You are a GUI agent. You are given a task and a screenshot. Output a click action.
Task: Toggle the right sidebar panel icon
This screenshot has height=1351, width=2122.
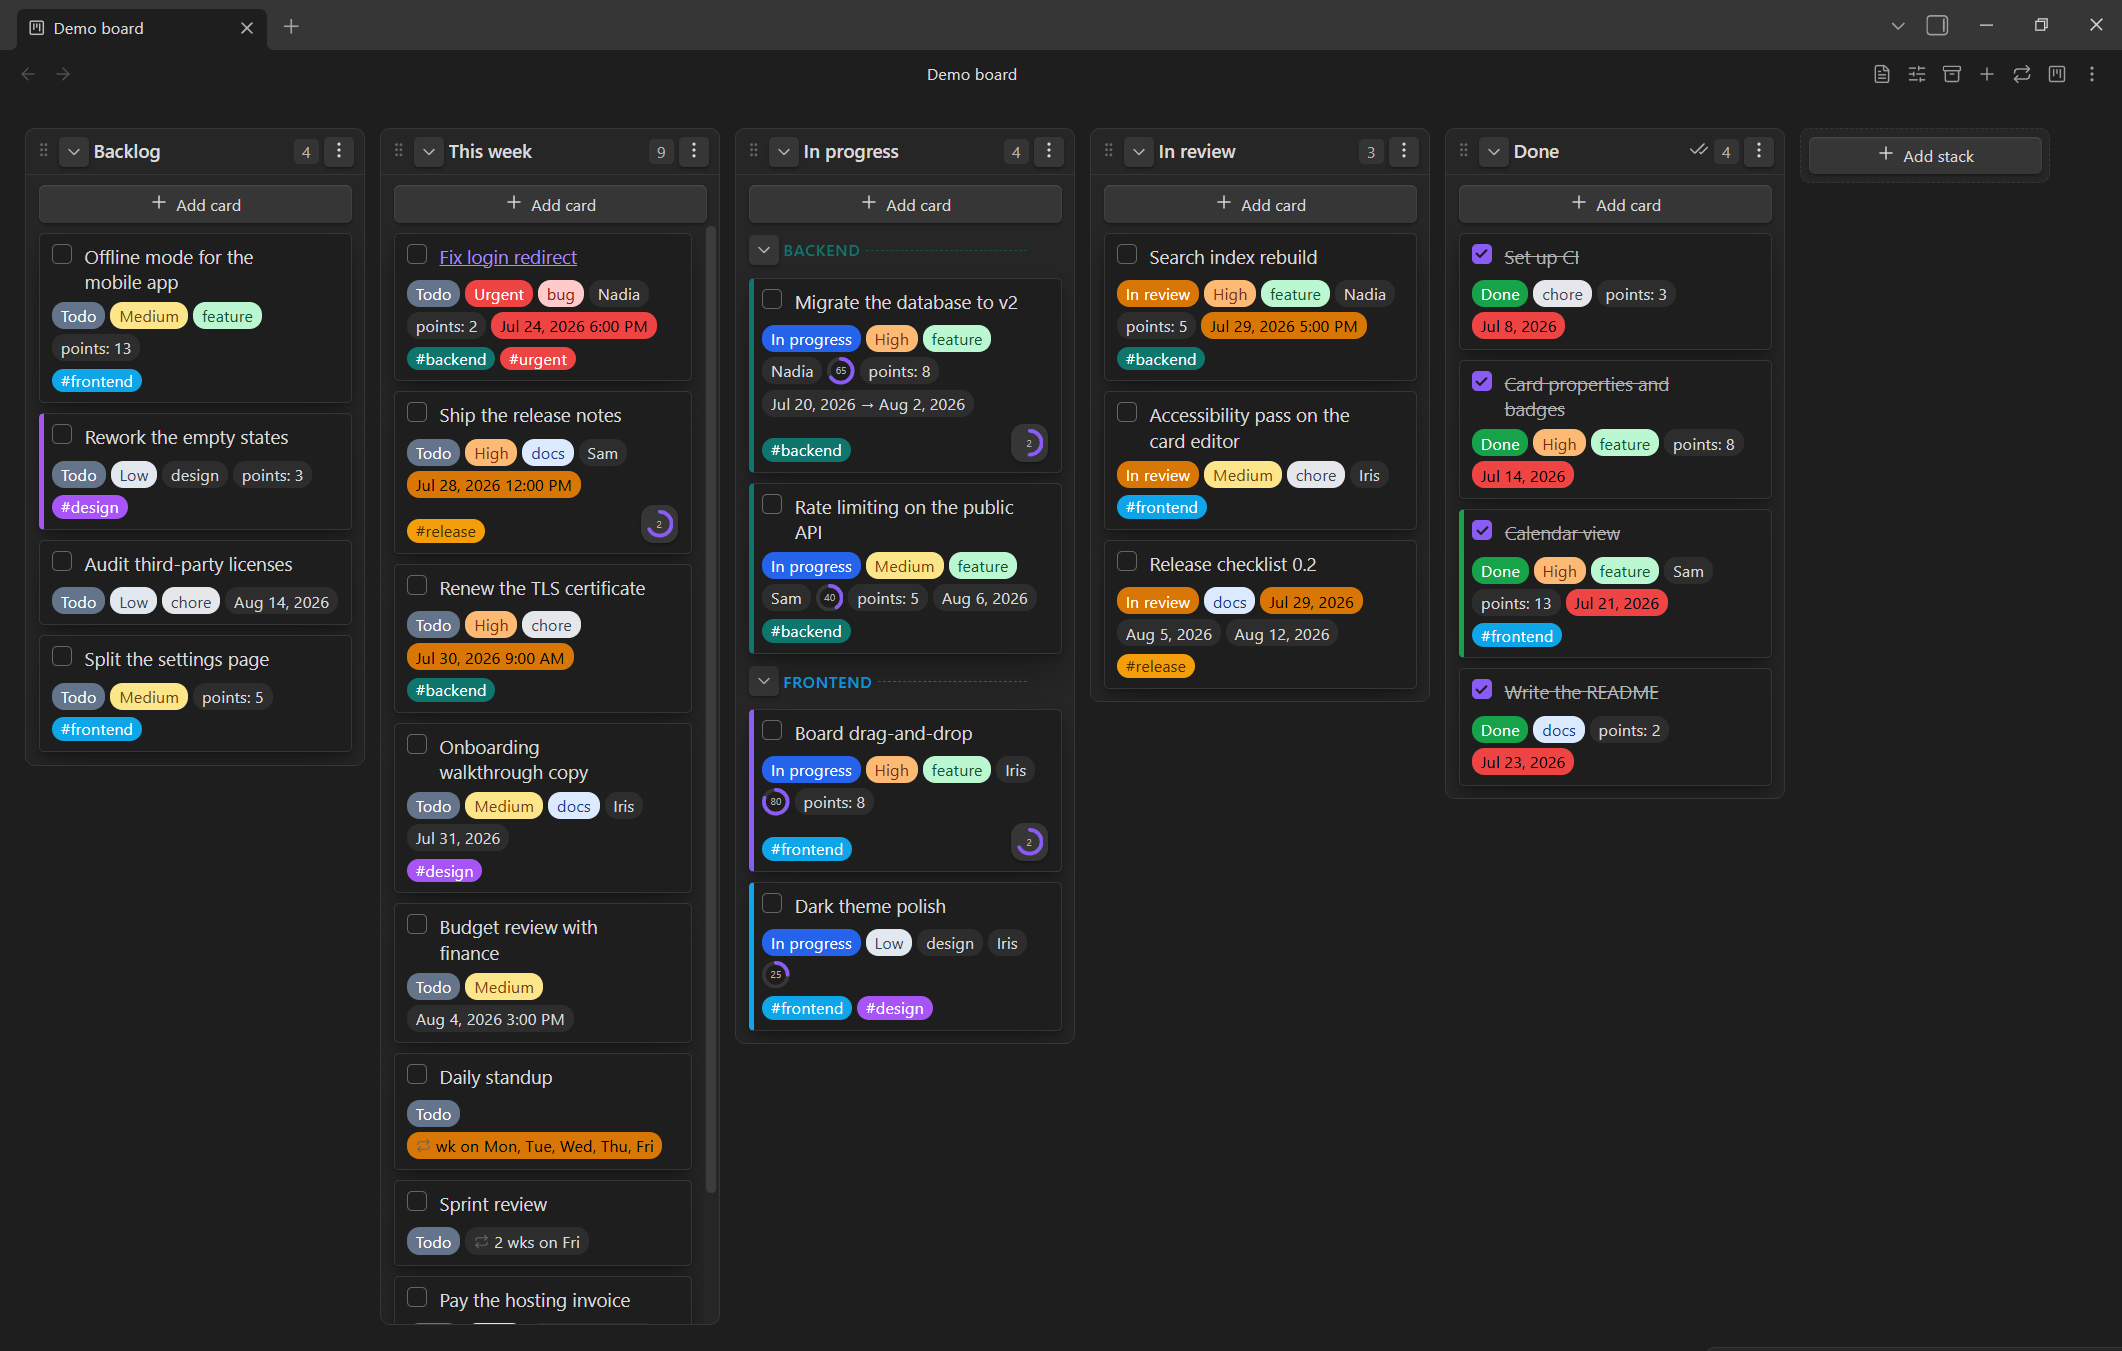1937,26
